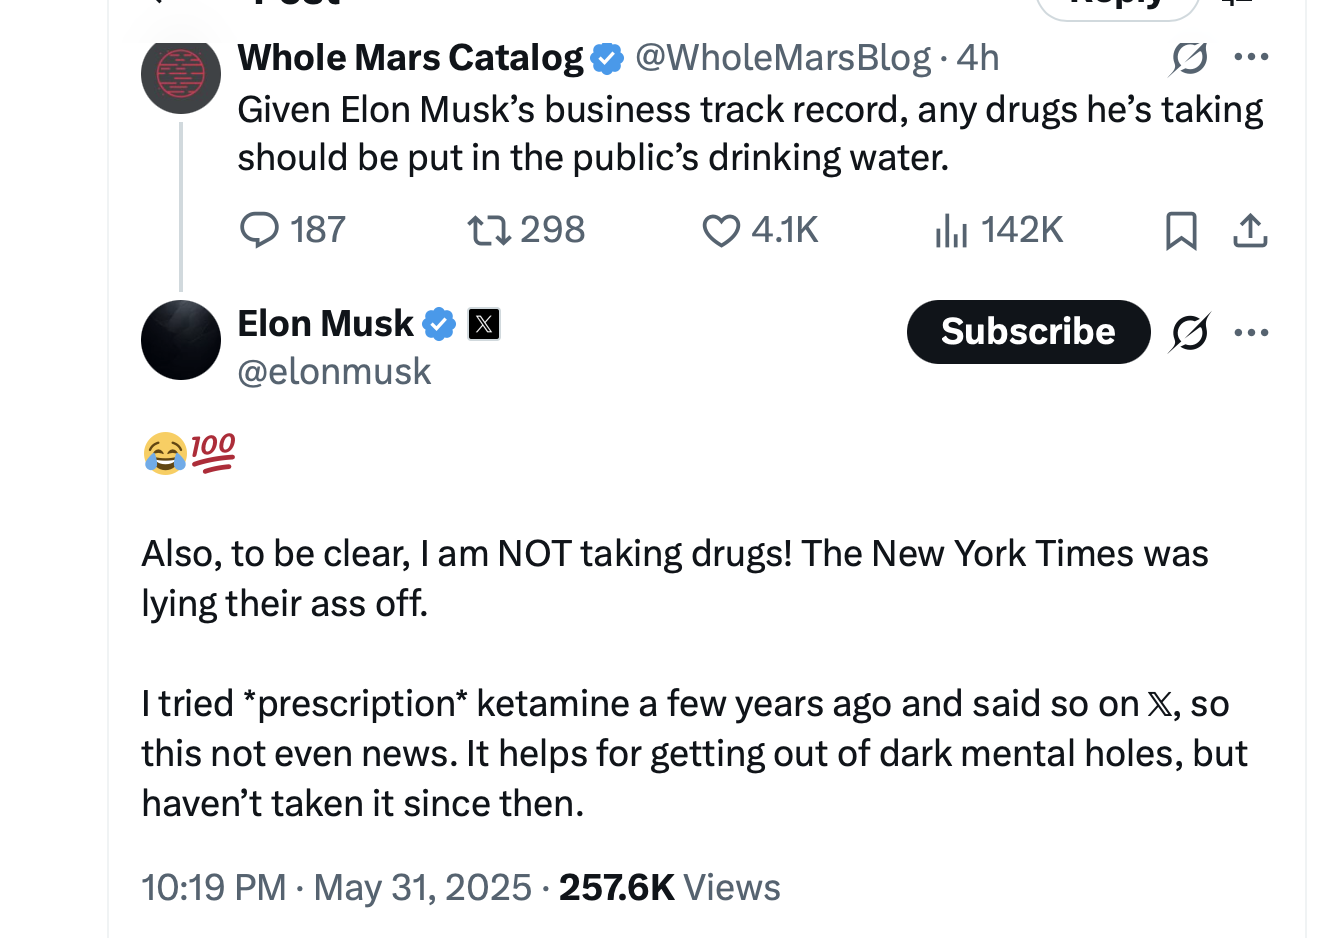
Task: Open the Whole Mars Catalog display name link
Action: point(410,58)
